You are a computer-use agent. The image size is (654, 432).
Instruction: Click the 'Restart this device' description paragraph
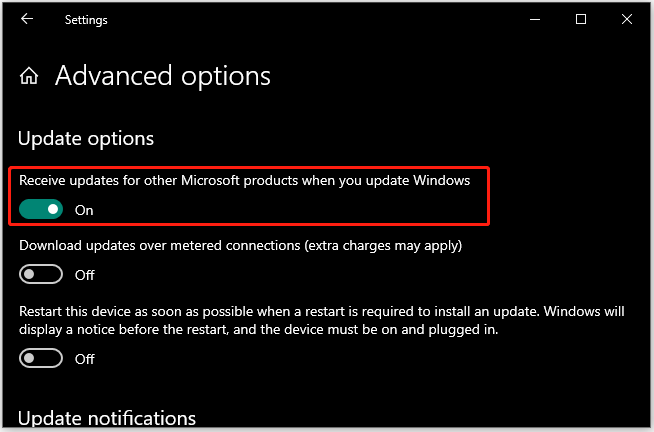322,320
